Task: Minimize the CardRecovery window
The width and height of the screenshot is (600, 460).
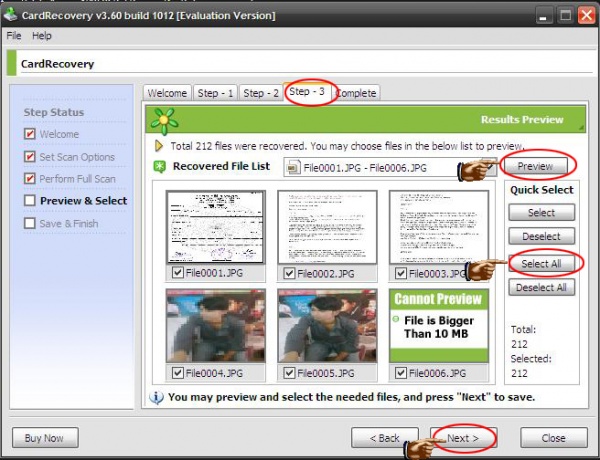Action: coord(543,16)
